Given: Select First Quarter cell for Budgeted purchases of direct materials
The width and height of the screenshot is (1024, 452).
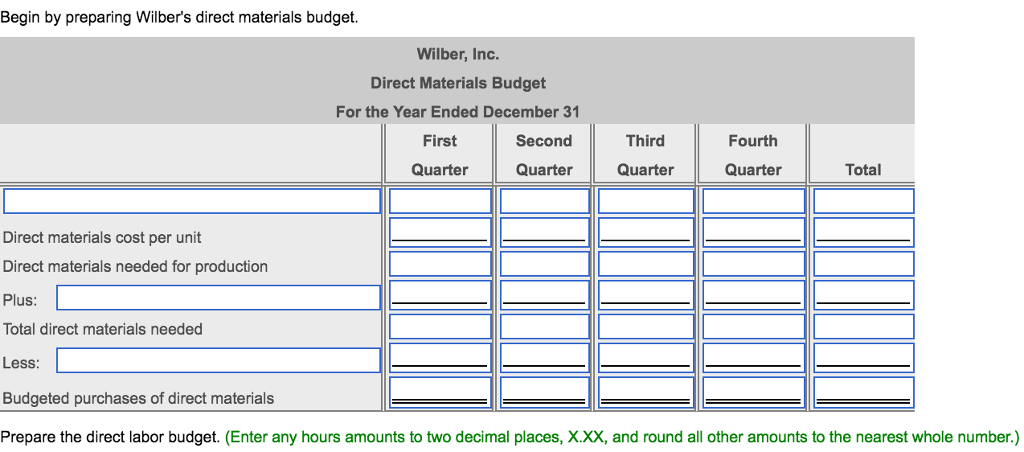Looking at the screenshot, I should [x=440, y=393].
